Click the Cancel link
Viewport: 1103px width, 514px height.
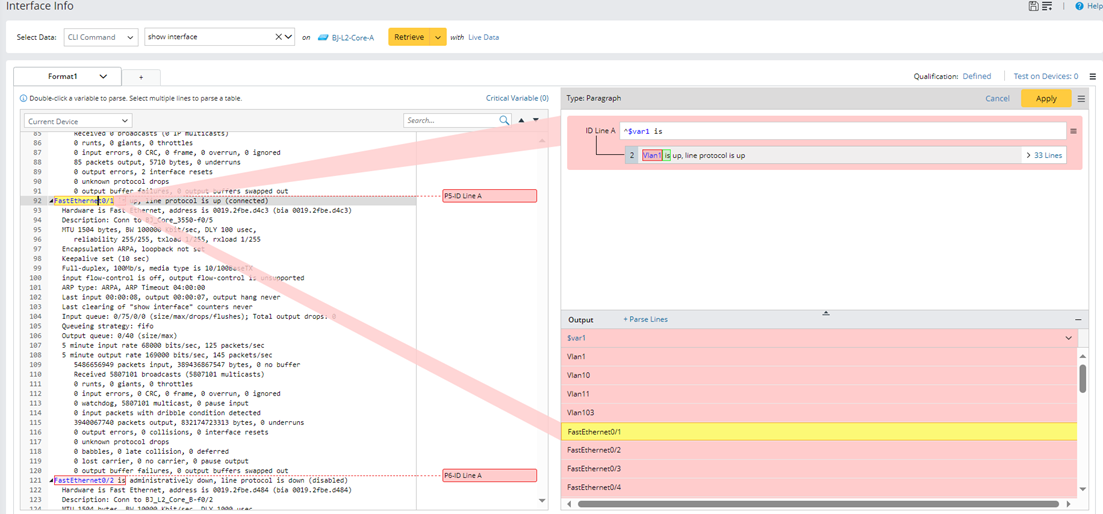(x=997, y=99)
